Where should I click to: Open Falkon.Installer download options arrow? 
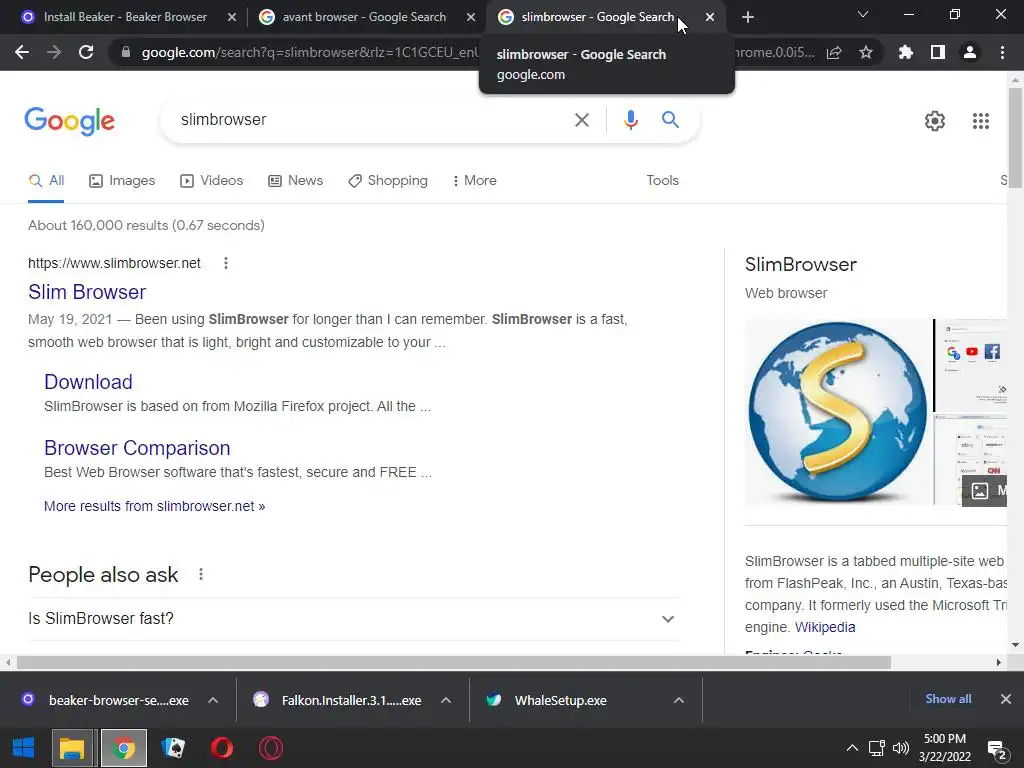click(446, 700)
